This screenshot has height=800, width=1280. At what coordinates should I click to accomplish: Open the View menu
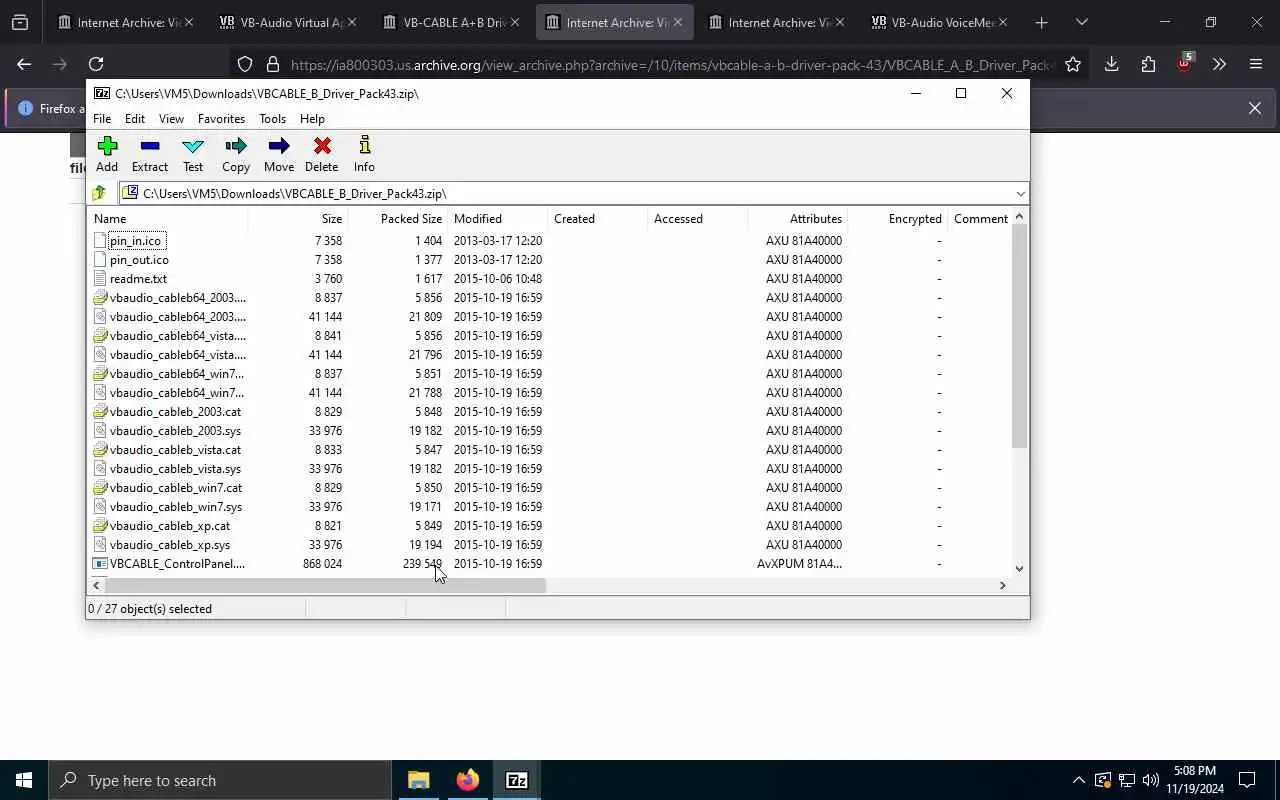click(x=171, y=118)
